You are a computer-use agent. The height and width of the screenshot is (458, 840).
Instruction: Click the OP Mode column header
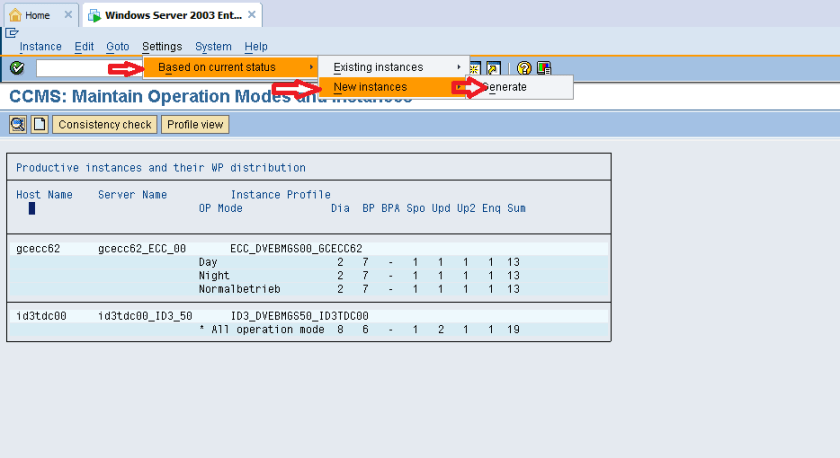pos(221,208)
